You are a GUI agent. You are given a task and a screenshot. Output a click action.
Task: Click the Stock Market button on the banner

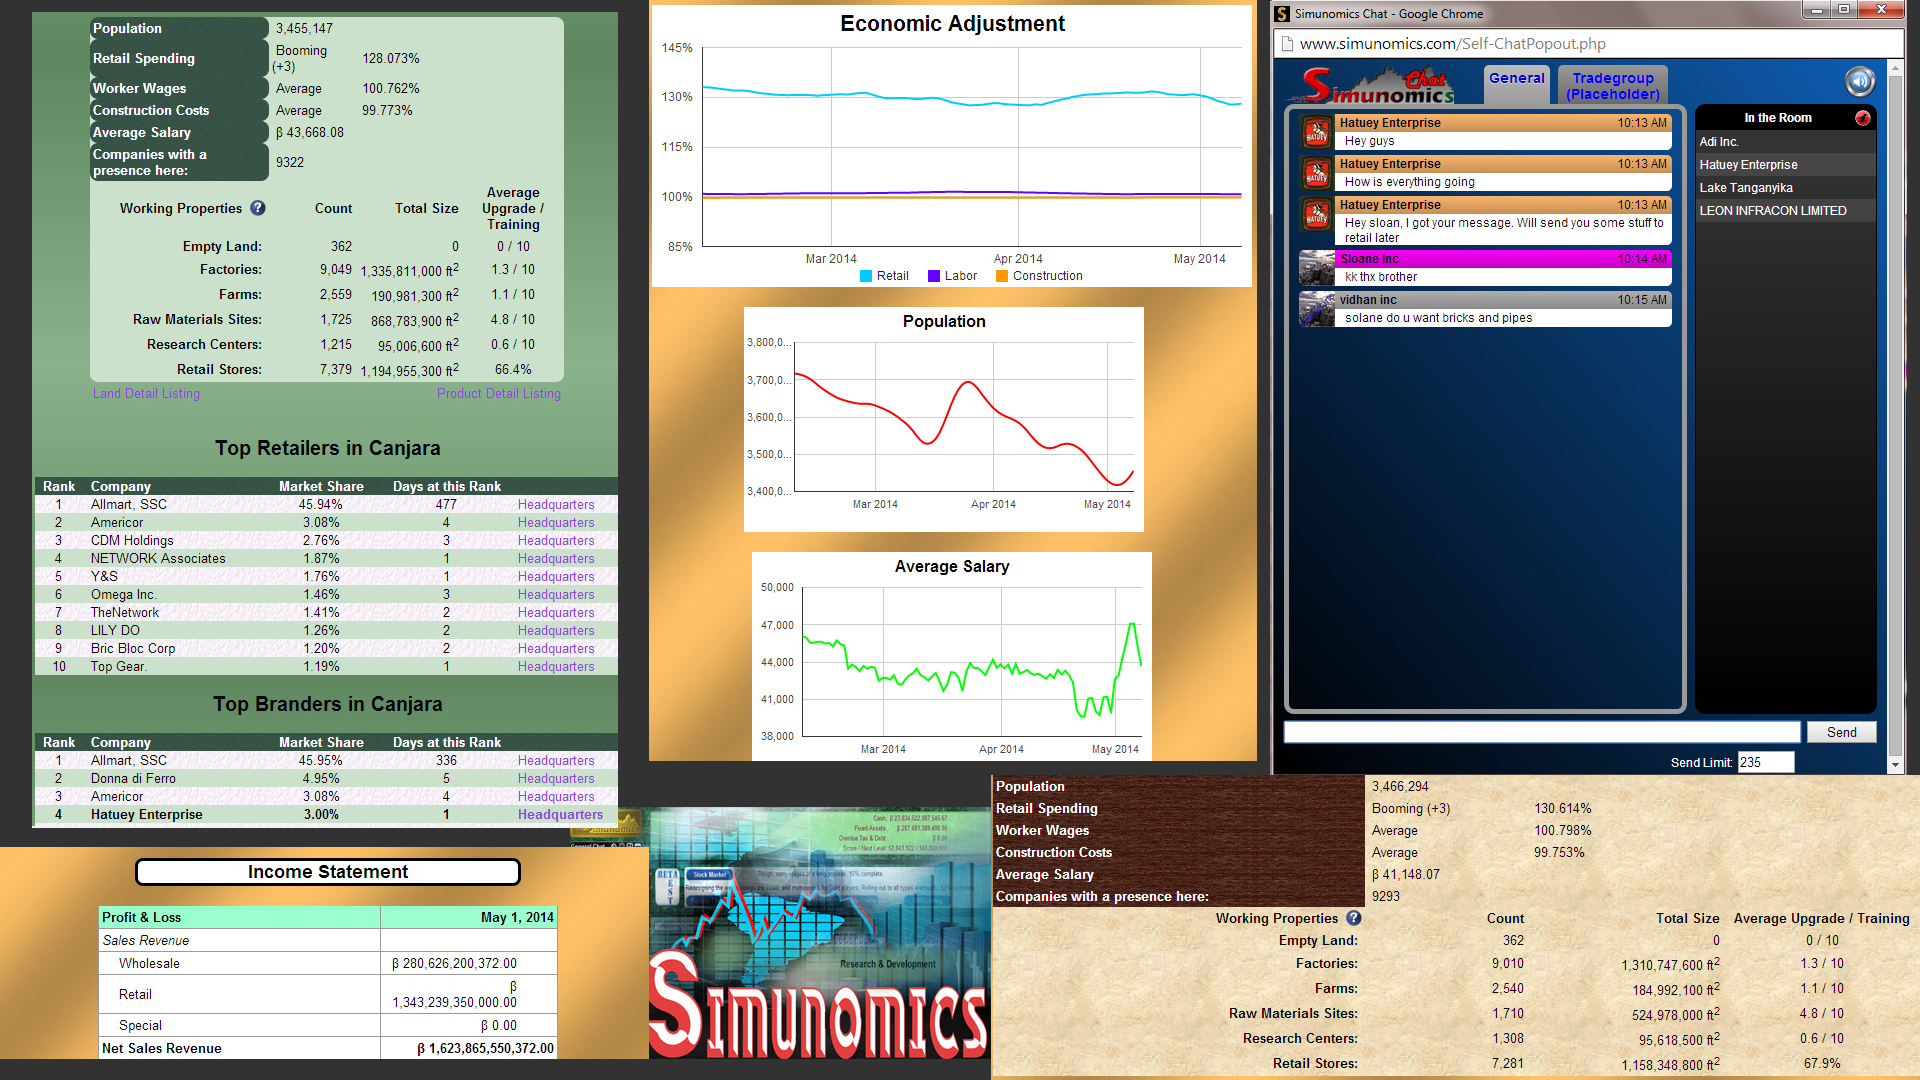(708, 875)
